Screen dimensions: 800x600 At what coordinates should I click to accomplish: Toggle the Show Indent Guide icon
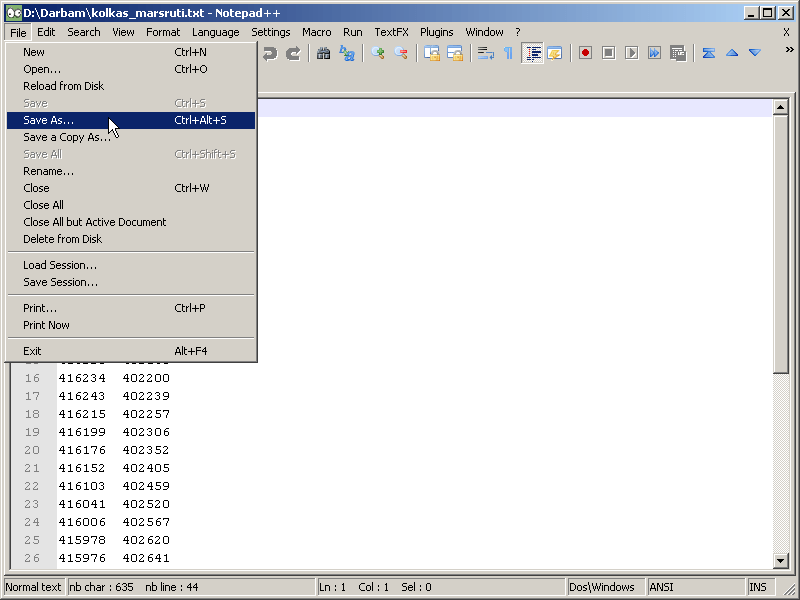(x=532, y=53)
